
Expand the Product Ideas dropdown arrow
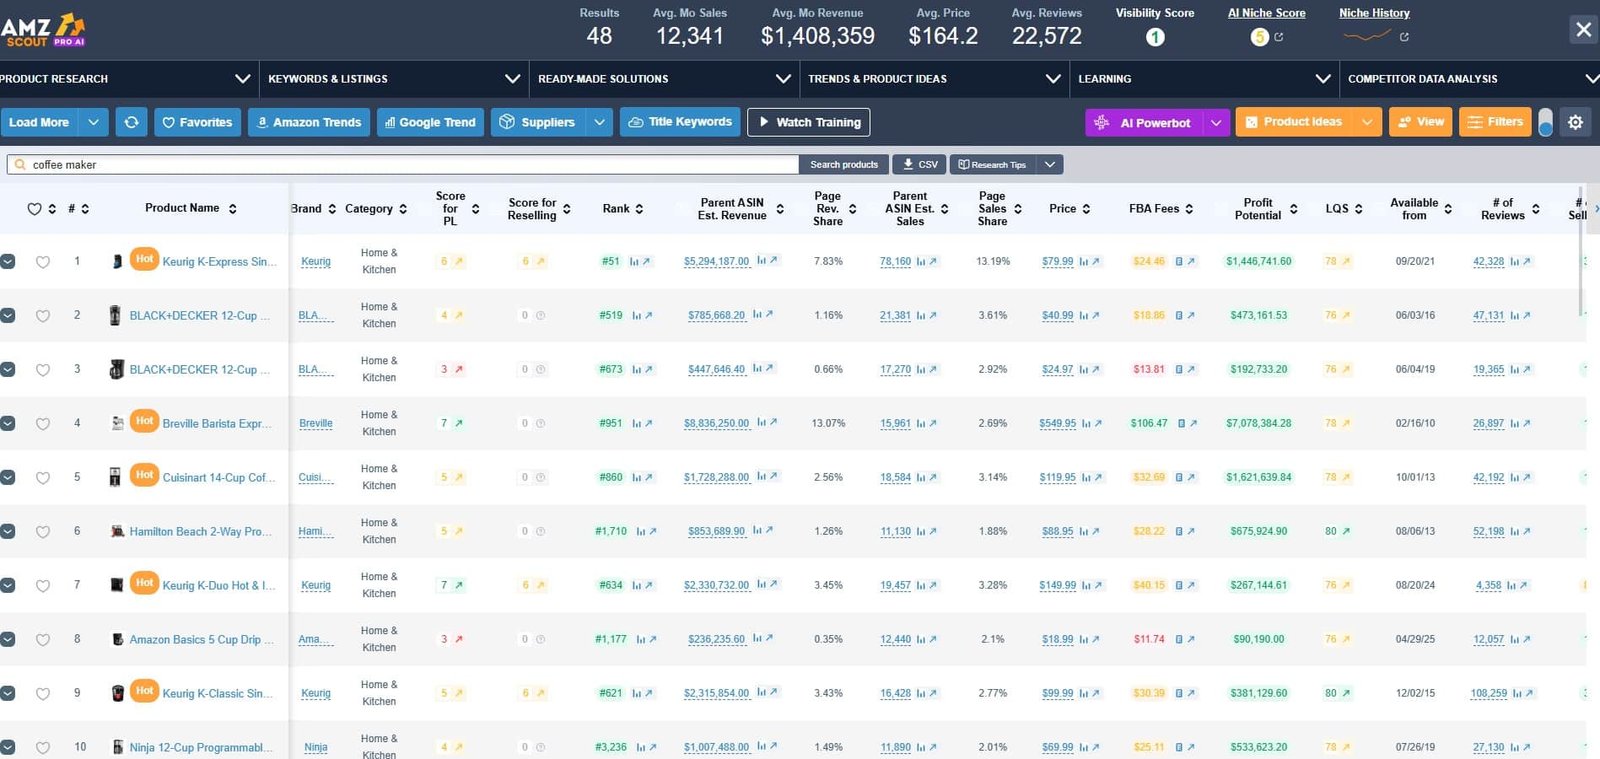1367,122
